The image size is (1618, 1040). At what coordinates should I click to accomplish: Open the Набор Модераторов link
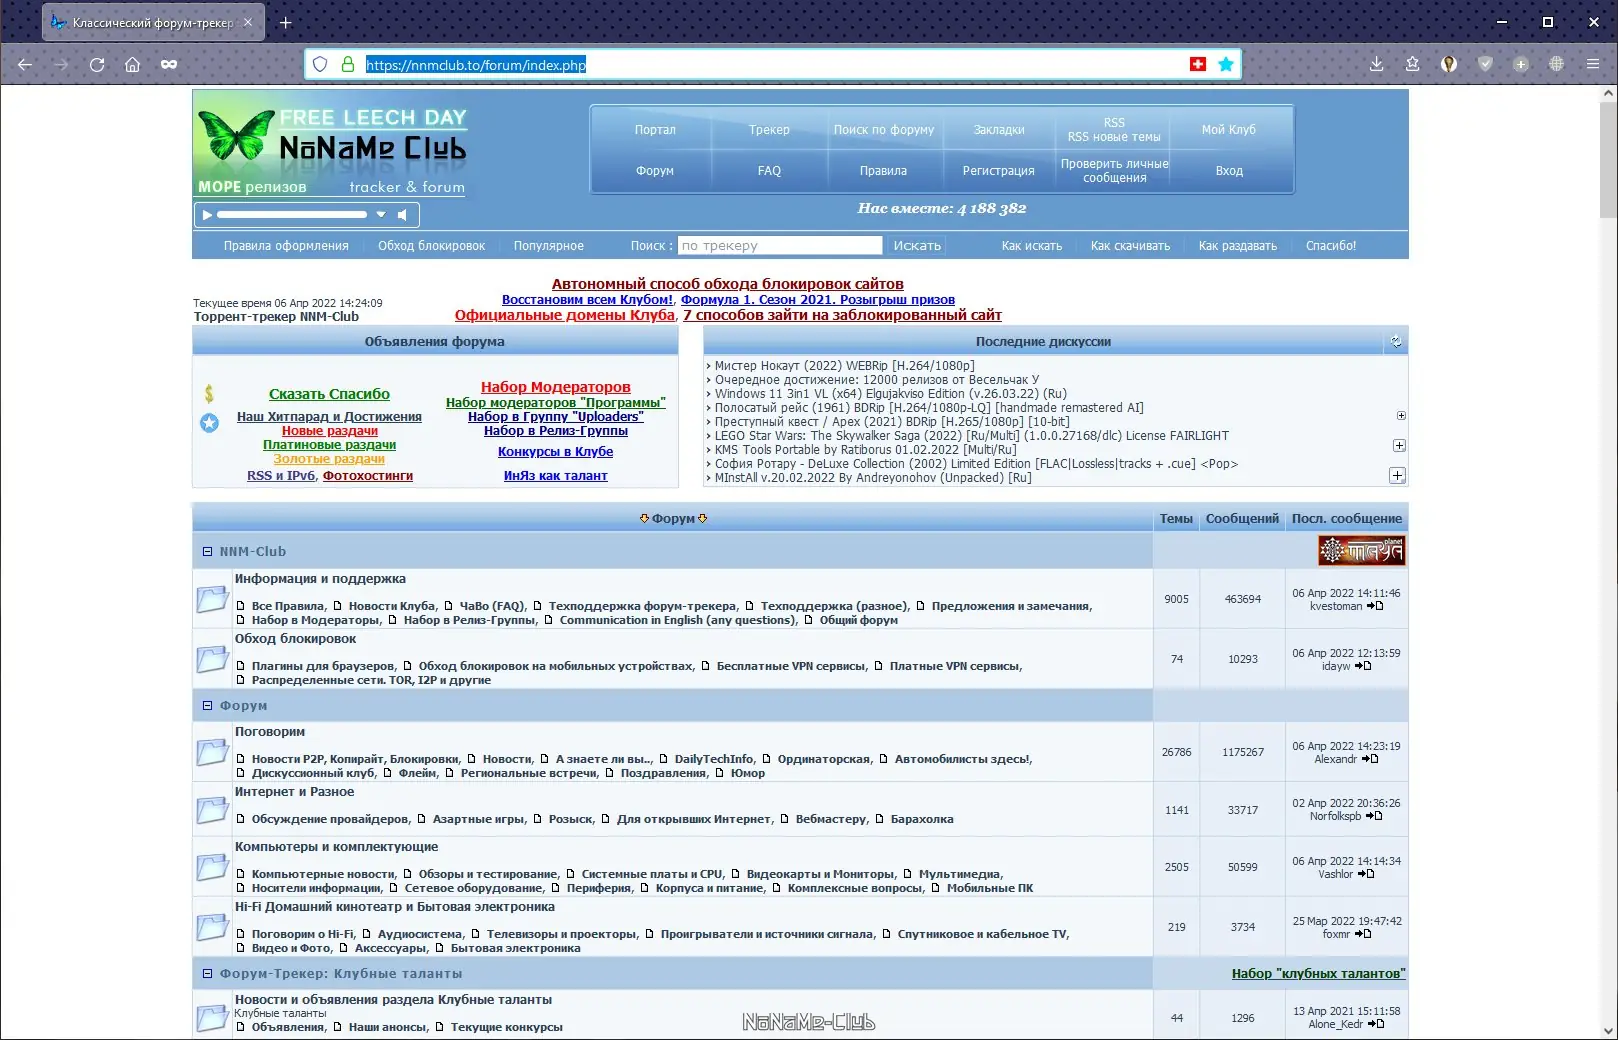(x=556, y=387)
